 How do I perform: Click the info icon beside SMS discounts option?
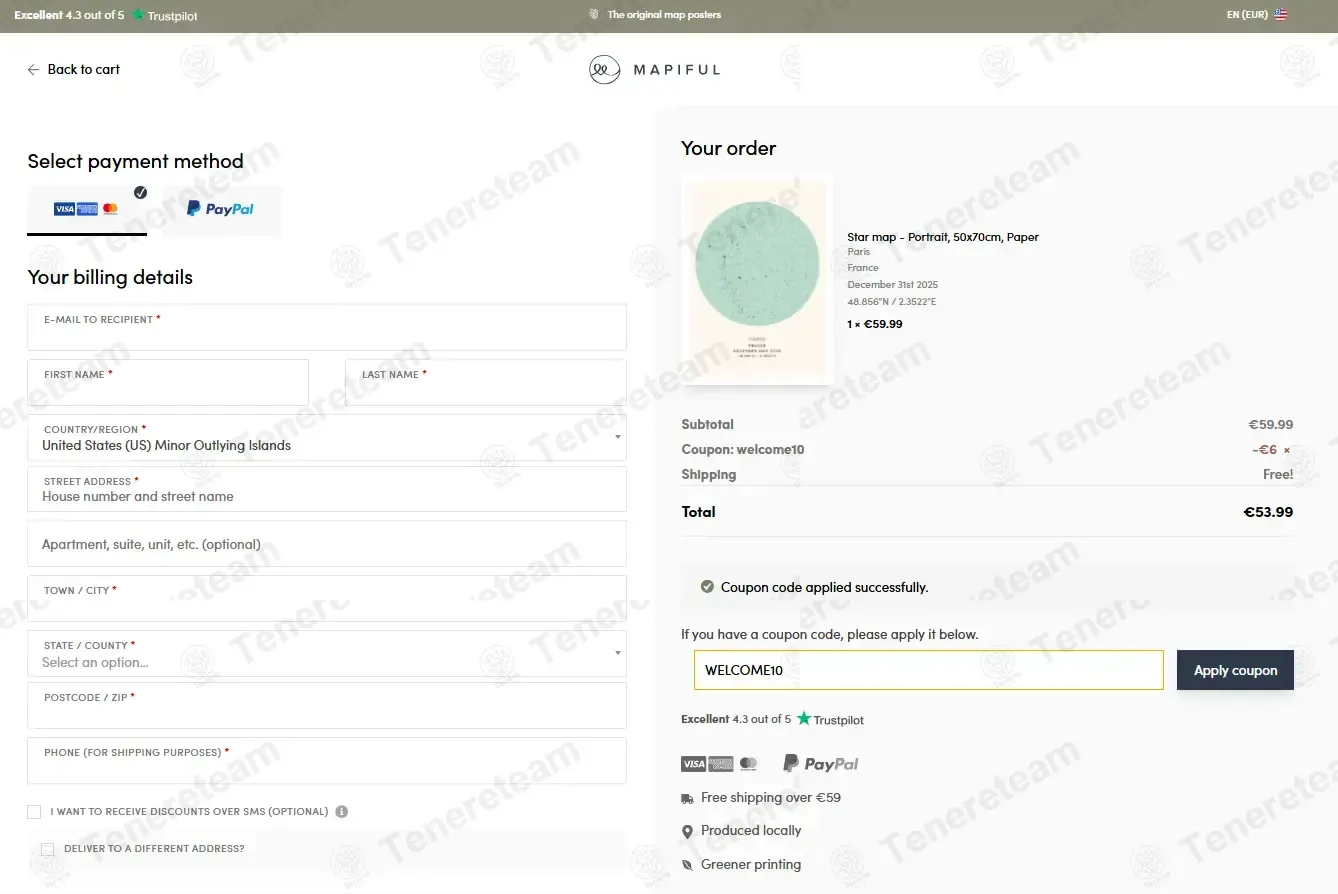pos(342,812)
